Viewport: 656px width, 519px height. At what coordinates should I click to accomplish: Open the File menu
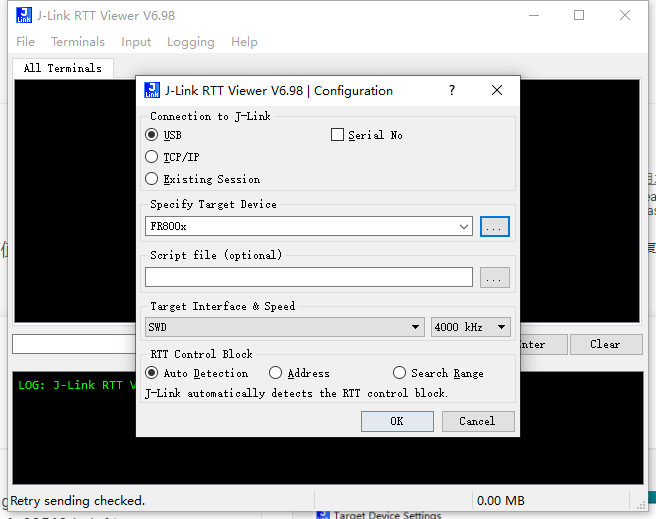point(26,42)
